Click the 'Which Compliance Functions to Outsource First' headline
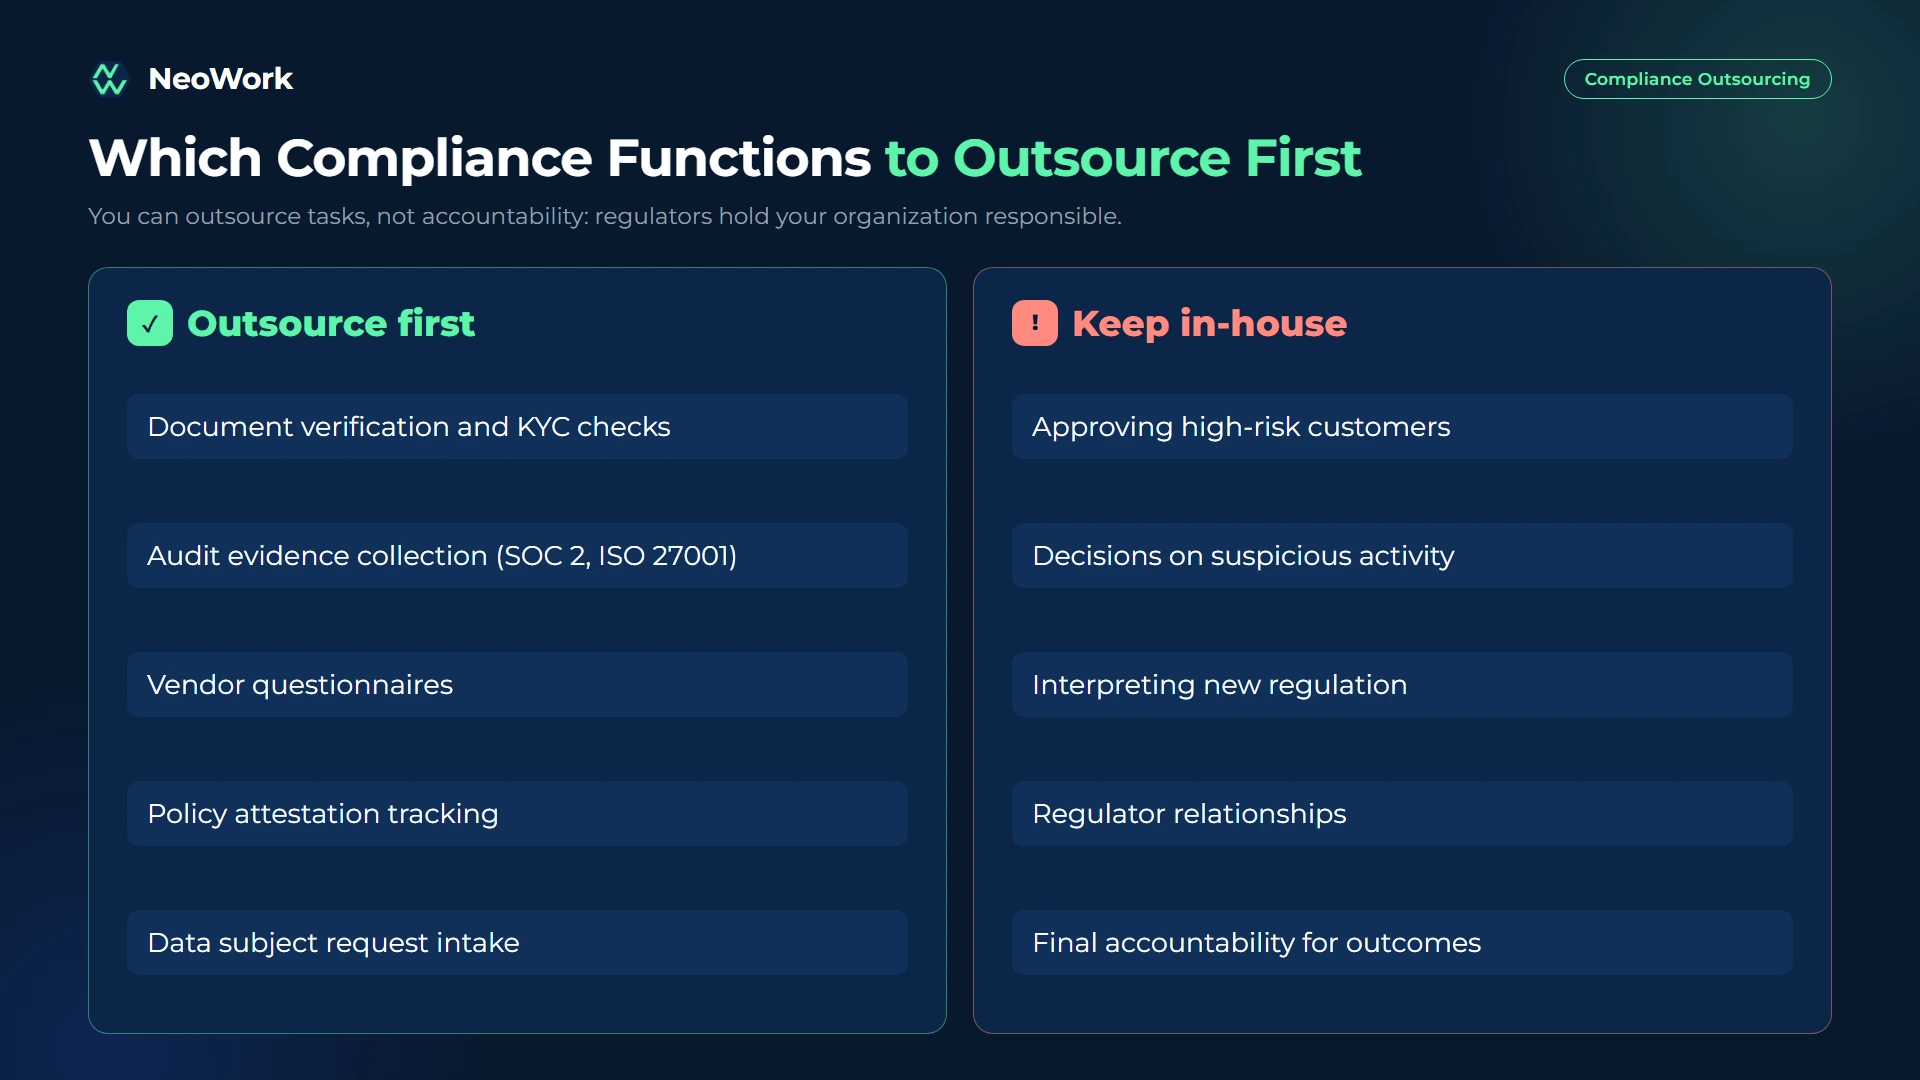The width and height of the screenshot is (1920, 1080). (725, 158)
